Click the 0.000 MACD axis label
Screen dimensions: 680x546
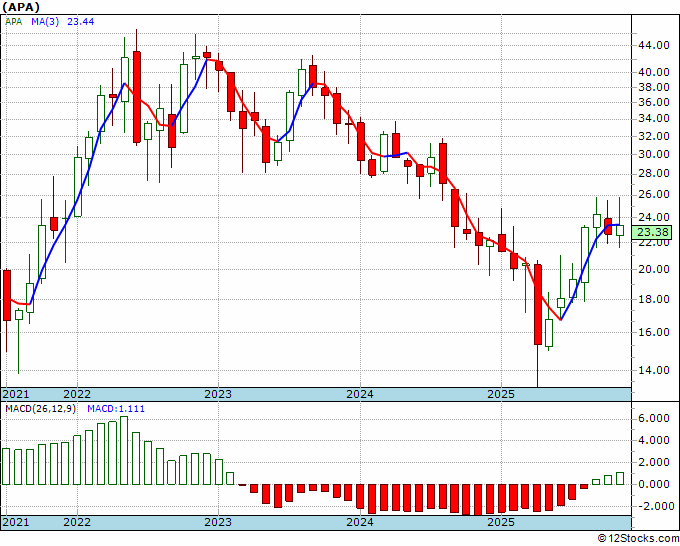coord(653,484)
